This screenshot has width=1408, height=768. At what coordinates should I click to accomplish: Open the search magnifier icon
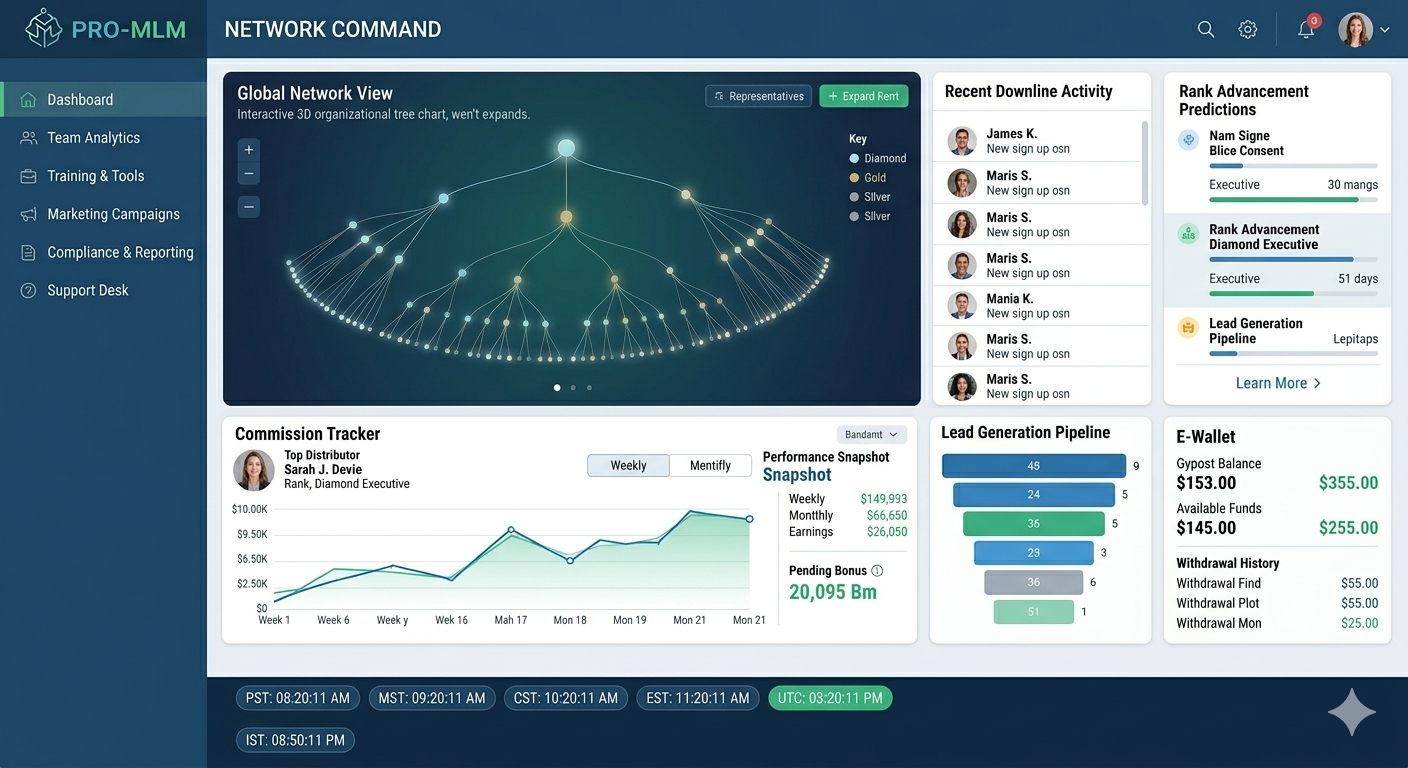click(x=1206, y=30)
